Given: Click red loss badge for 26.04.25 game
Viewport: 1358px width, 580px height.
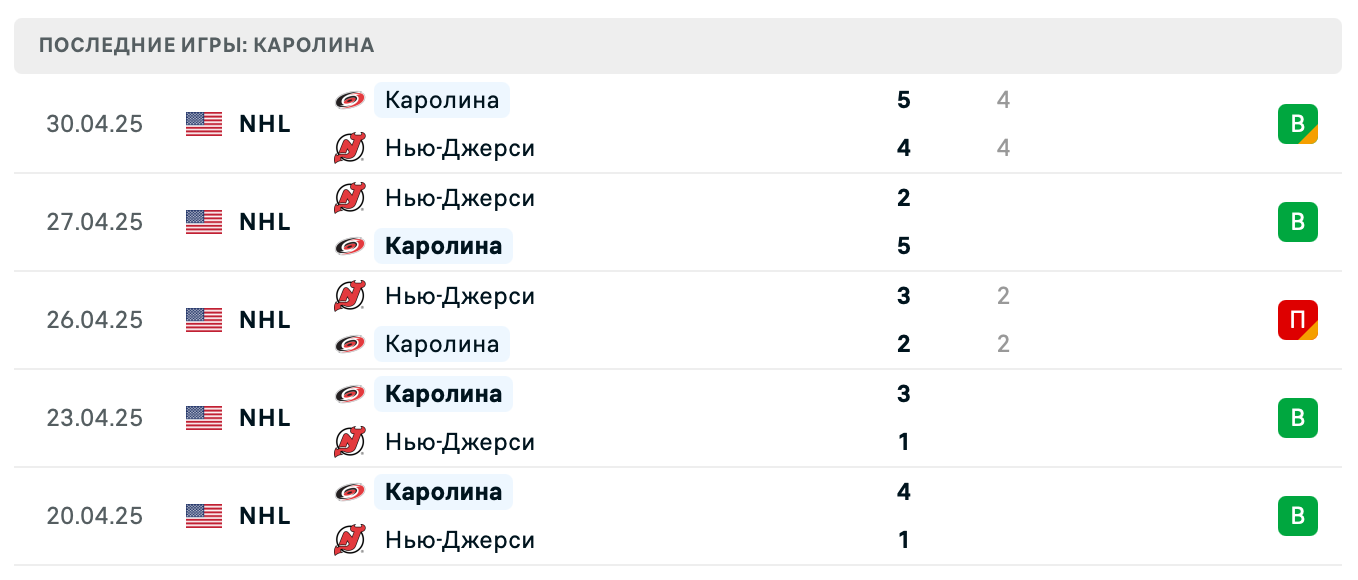Looking at the screenshot, I should click(1297, 320).
